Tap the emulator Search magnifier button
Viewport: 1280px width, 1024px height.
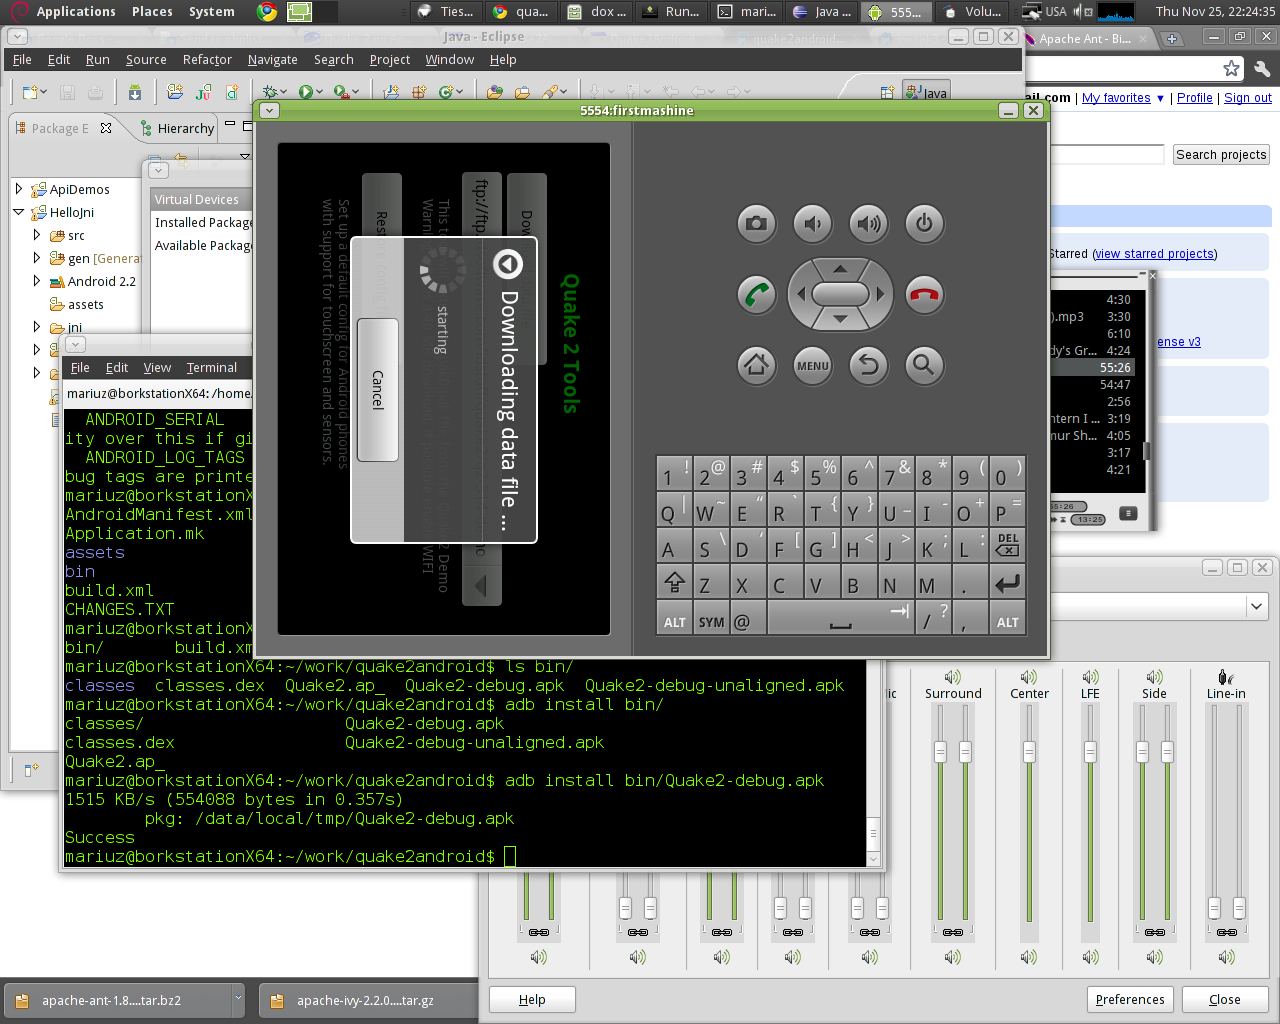[924, 365]
